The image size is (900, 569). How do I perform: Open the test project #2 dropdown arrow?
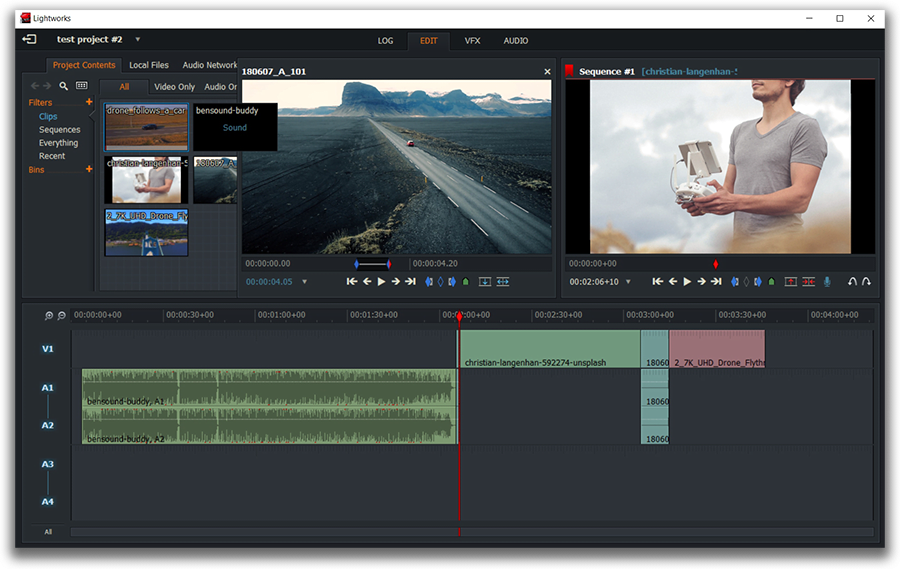[138, 40]
